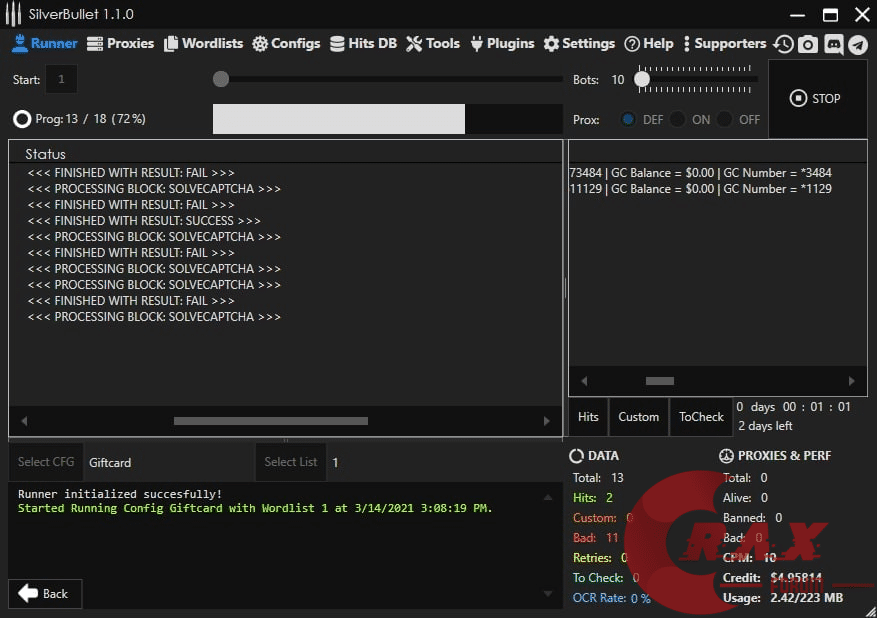Image resolution: width=877 pixels, height=618 pixels.
Task: Click the Start position input field
Action: 61,79
